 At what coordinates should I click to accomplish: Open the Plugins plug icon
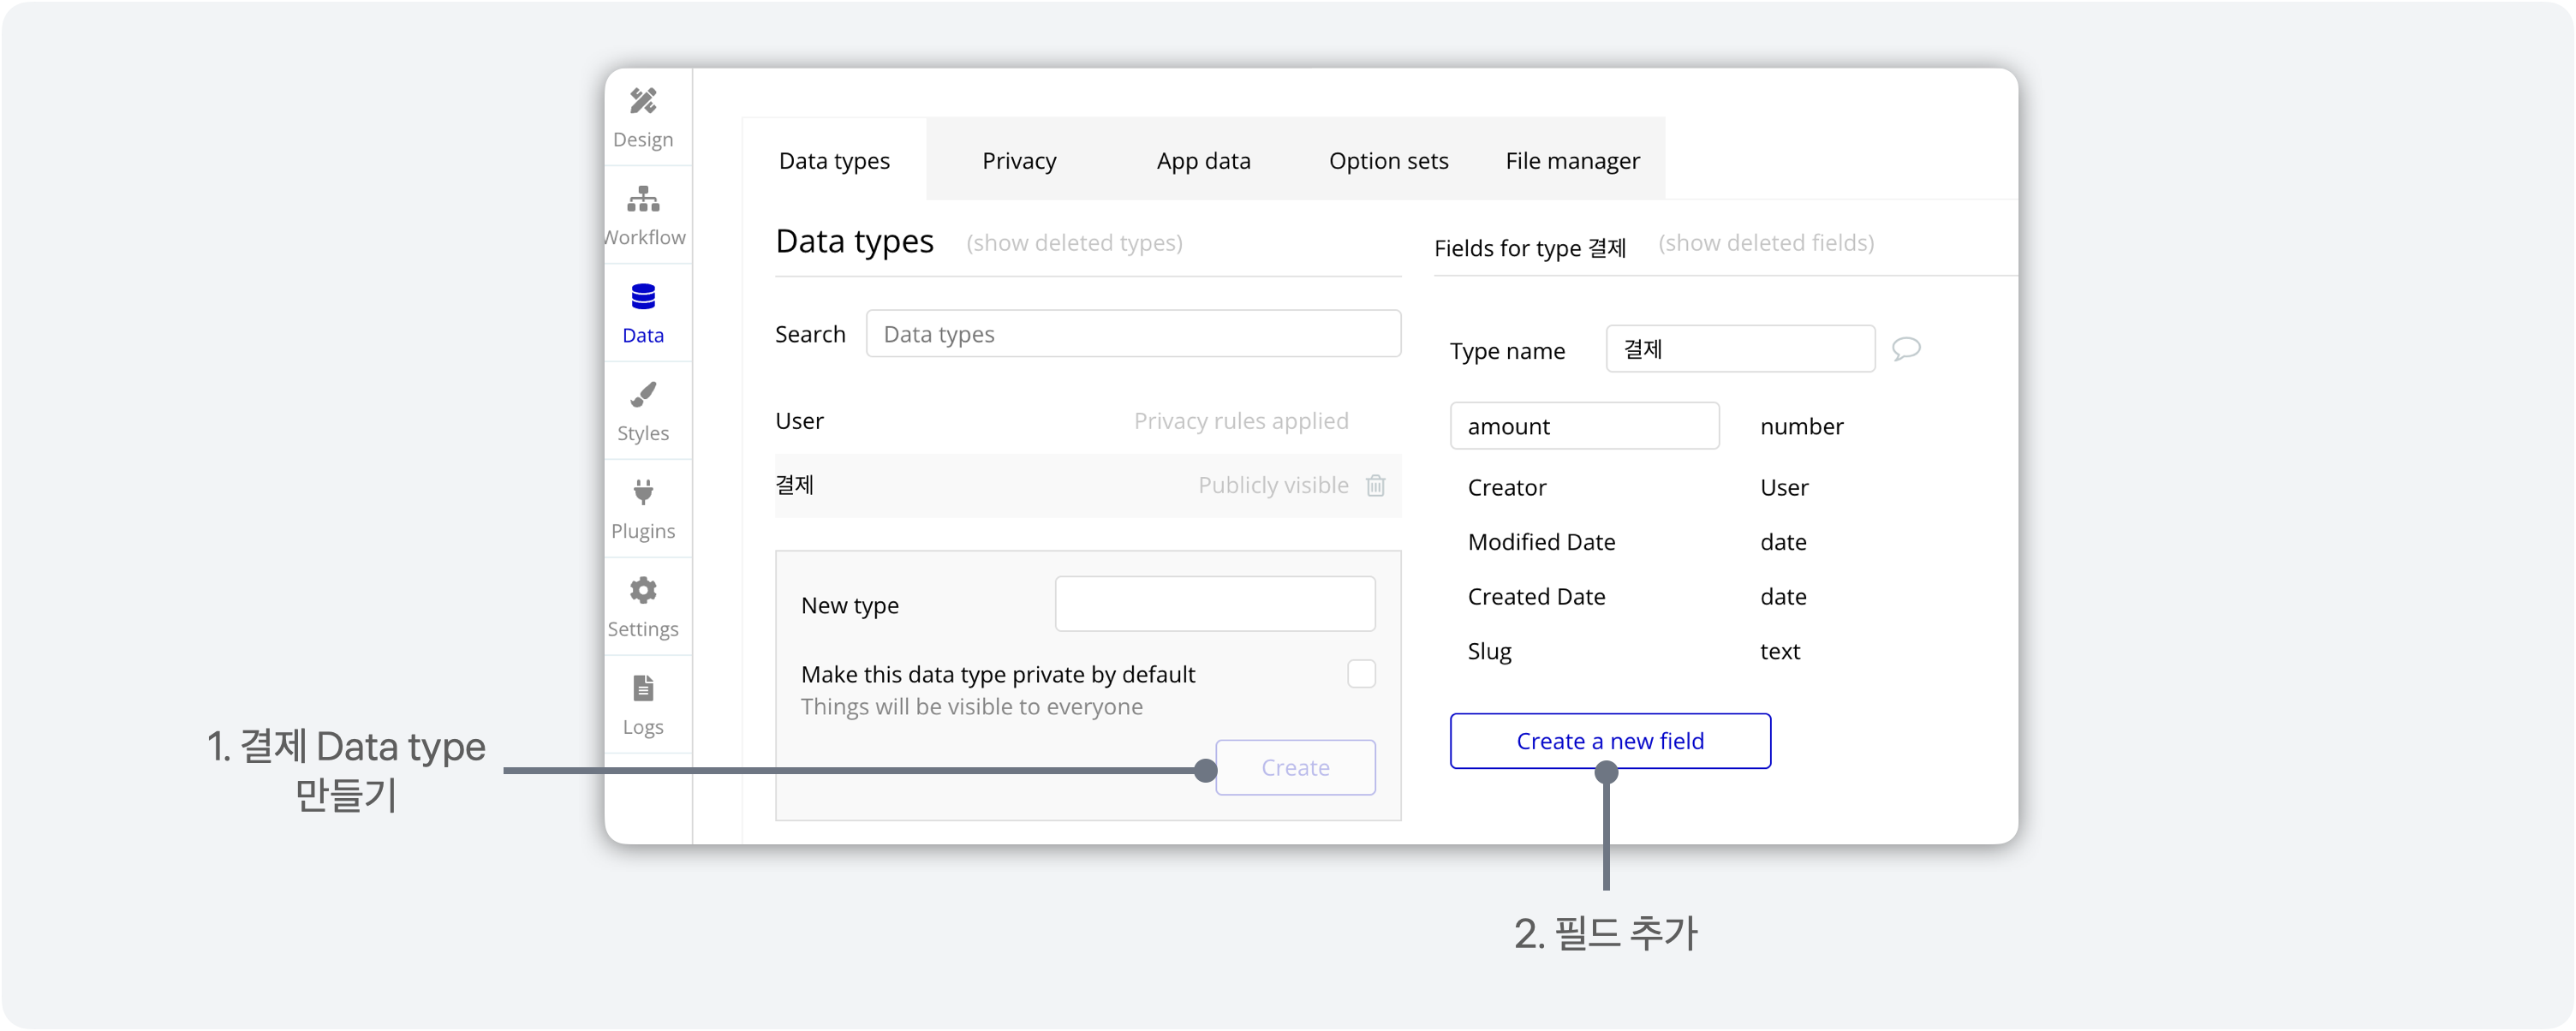tap(643, 492)
